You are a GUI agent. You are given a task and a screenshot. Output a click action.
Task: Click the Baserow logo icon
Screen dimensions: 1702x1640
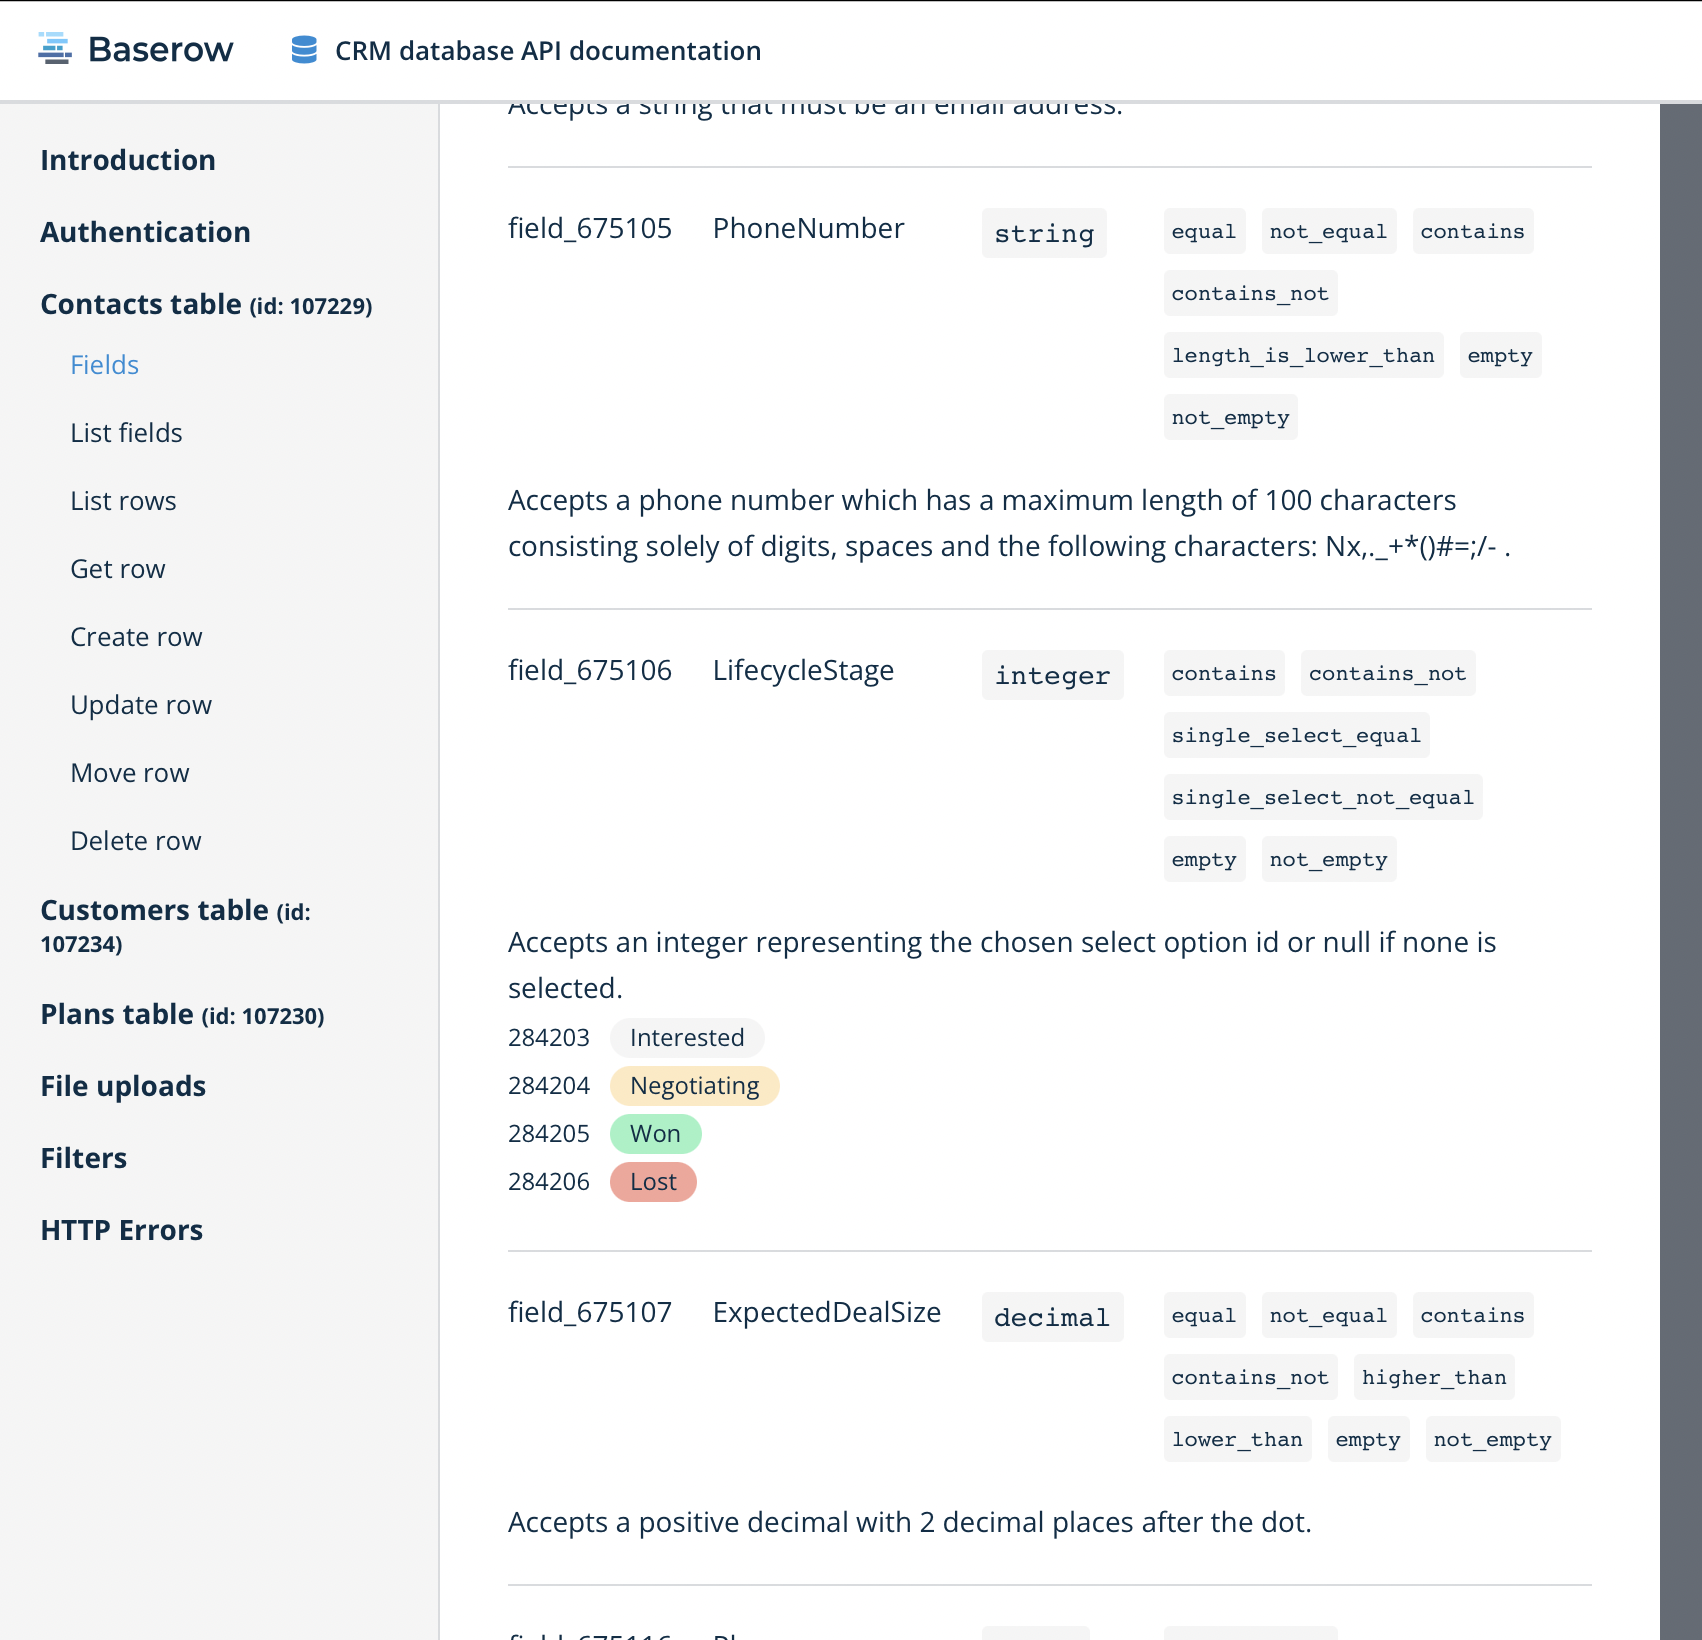pyautogui.click(x=55, y=48)
